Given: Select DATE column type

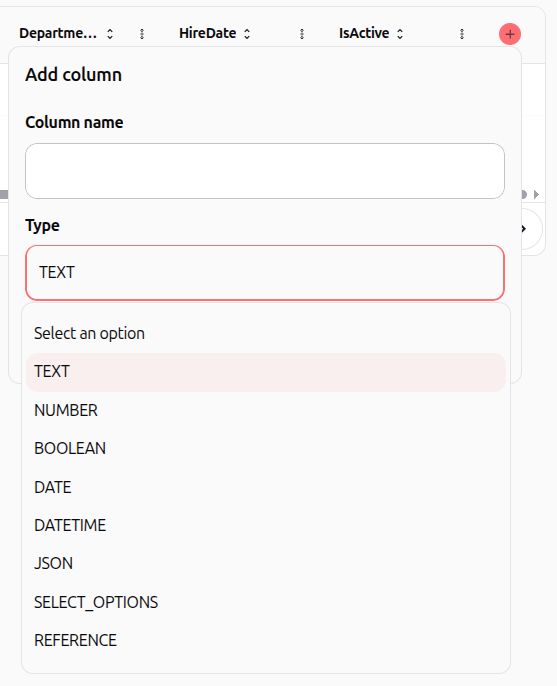Looking at the screenshot, I should point(266,487).
